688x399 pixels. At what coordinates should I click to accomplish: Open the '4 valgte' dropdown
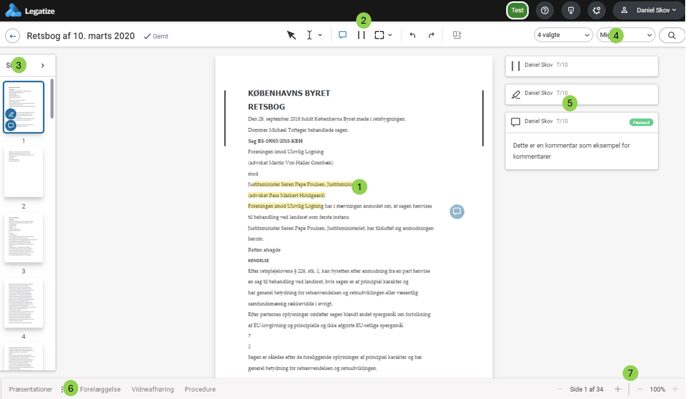563,35
